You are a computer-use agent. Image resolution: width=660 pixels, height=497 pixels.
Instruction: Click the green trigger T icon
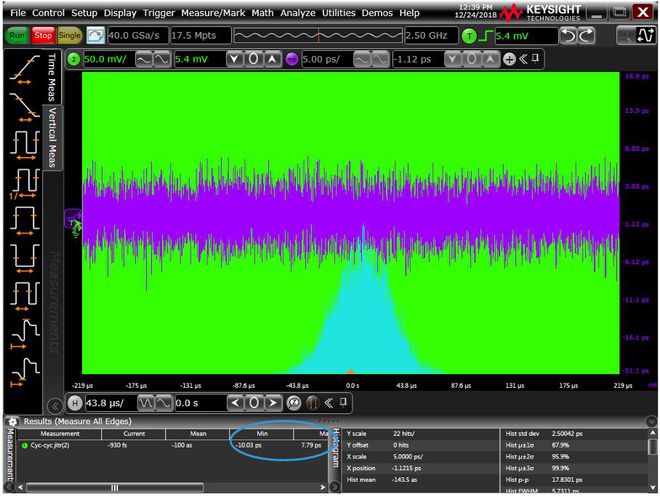[469, 36]
